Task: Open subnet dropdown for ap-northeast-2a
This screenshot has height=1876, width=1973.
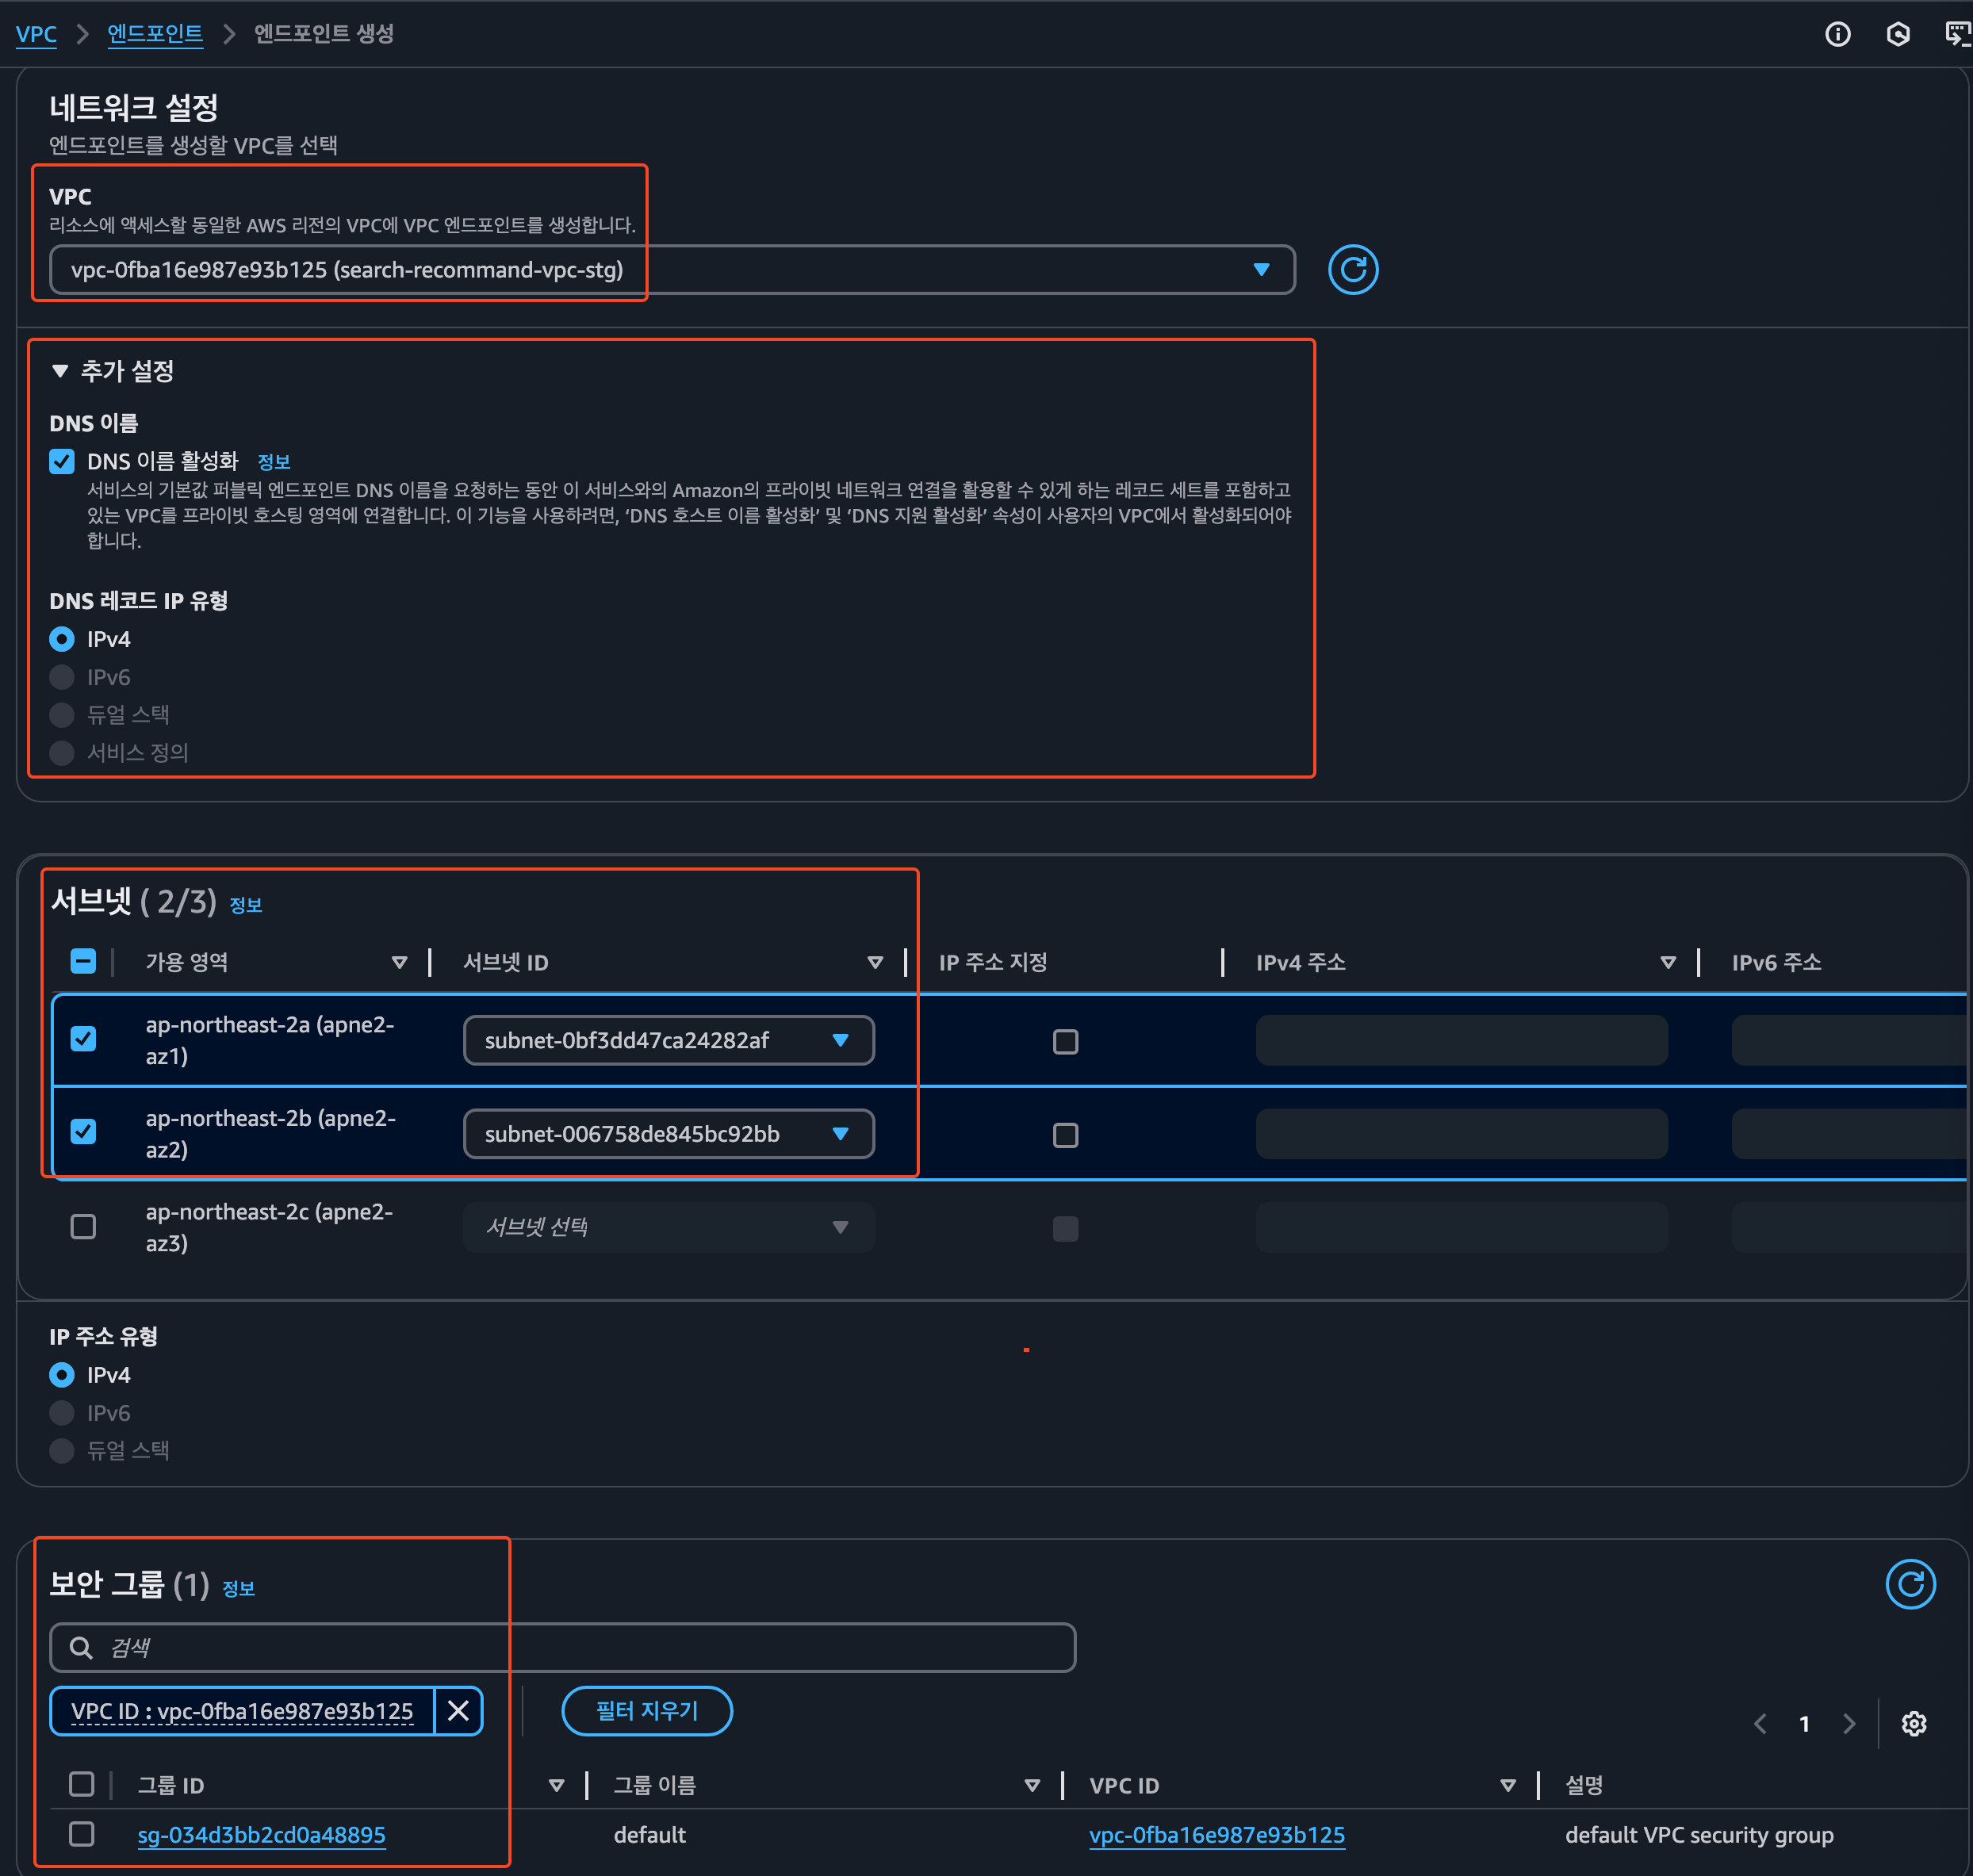Action: [668, 1040]
